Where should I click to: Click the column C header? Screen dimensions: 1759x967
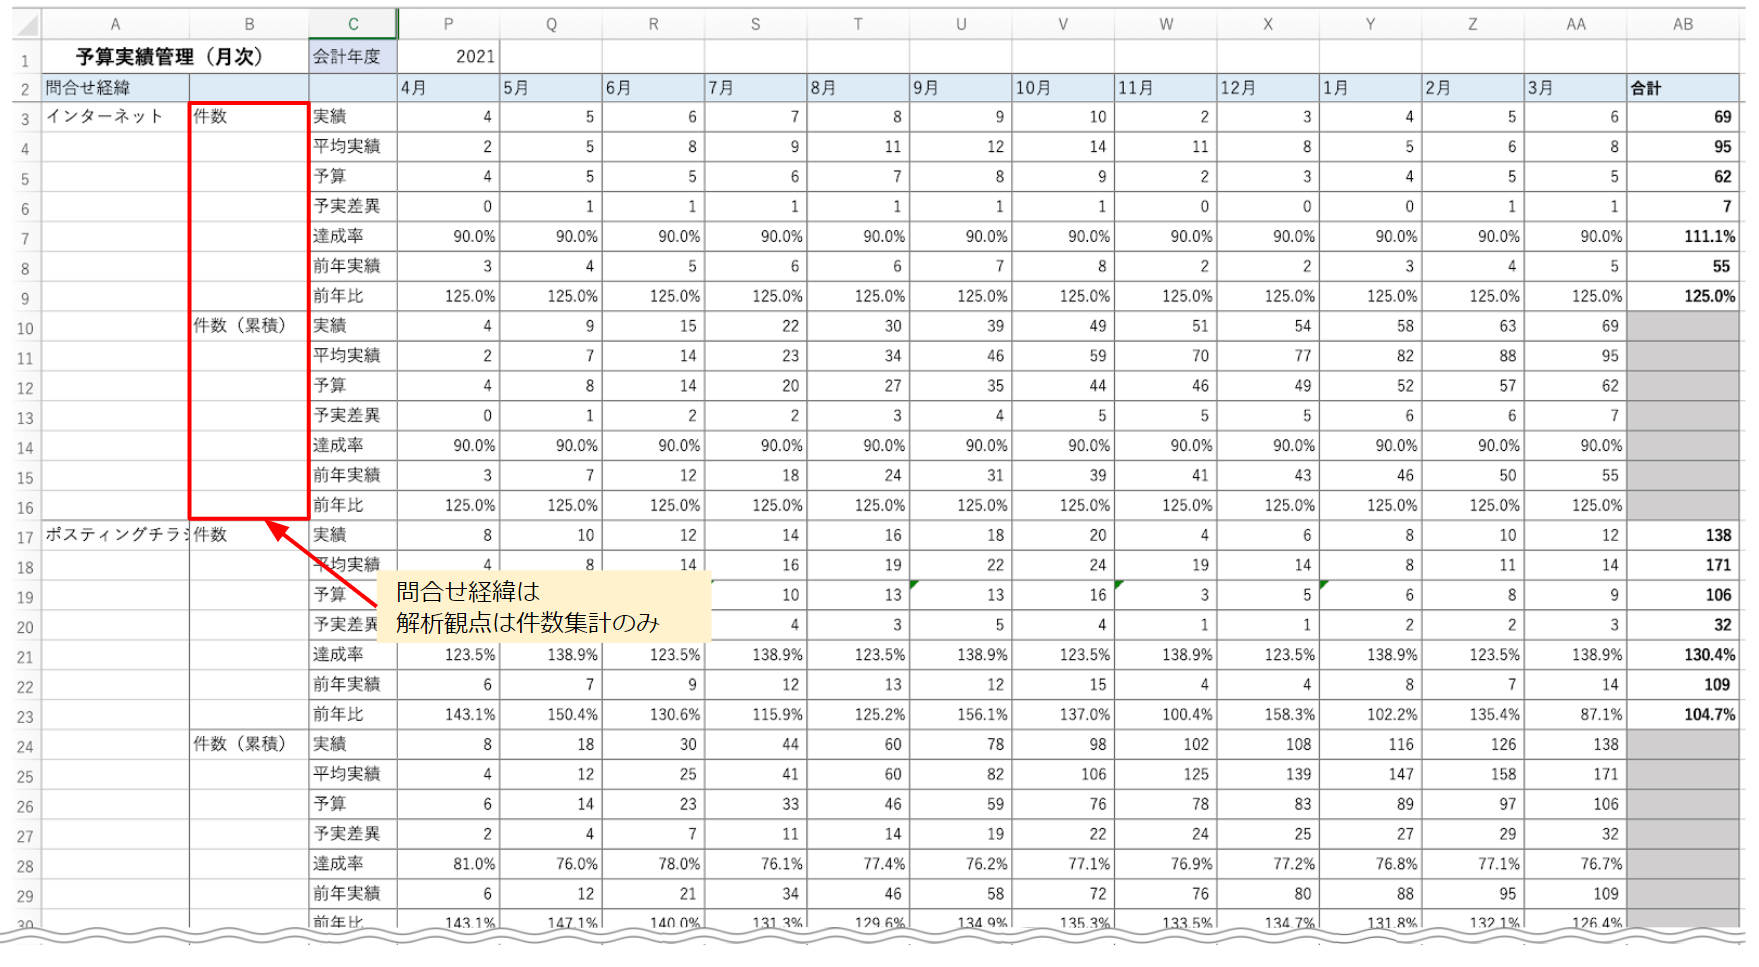tap(353, 24)
